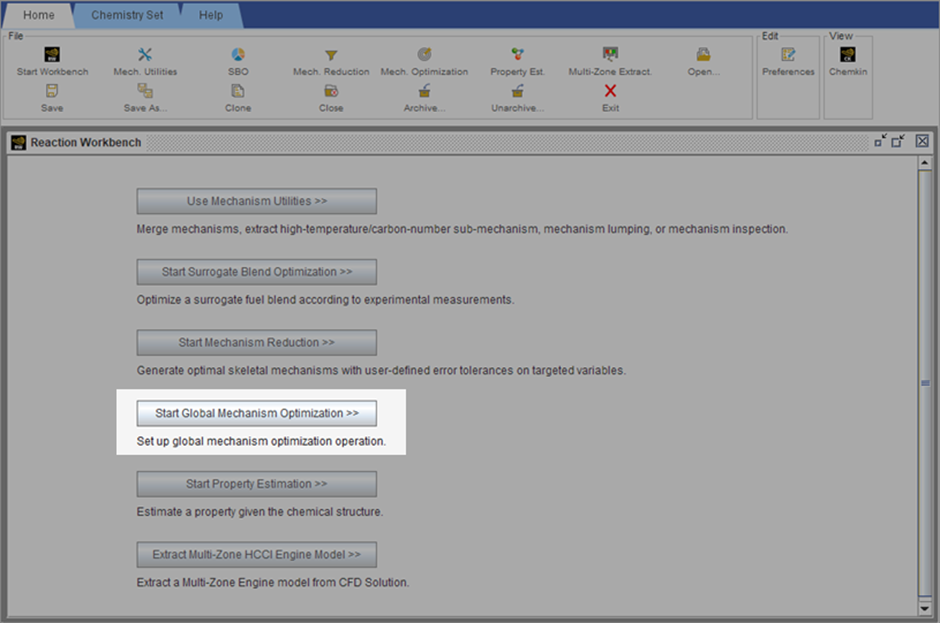Click 'Estimate a property given the chemical structure.'
Image resolution: width=940 pixels, height=623 pixels.
tap(260, 512)
